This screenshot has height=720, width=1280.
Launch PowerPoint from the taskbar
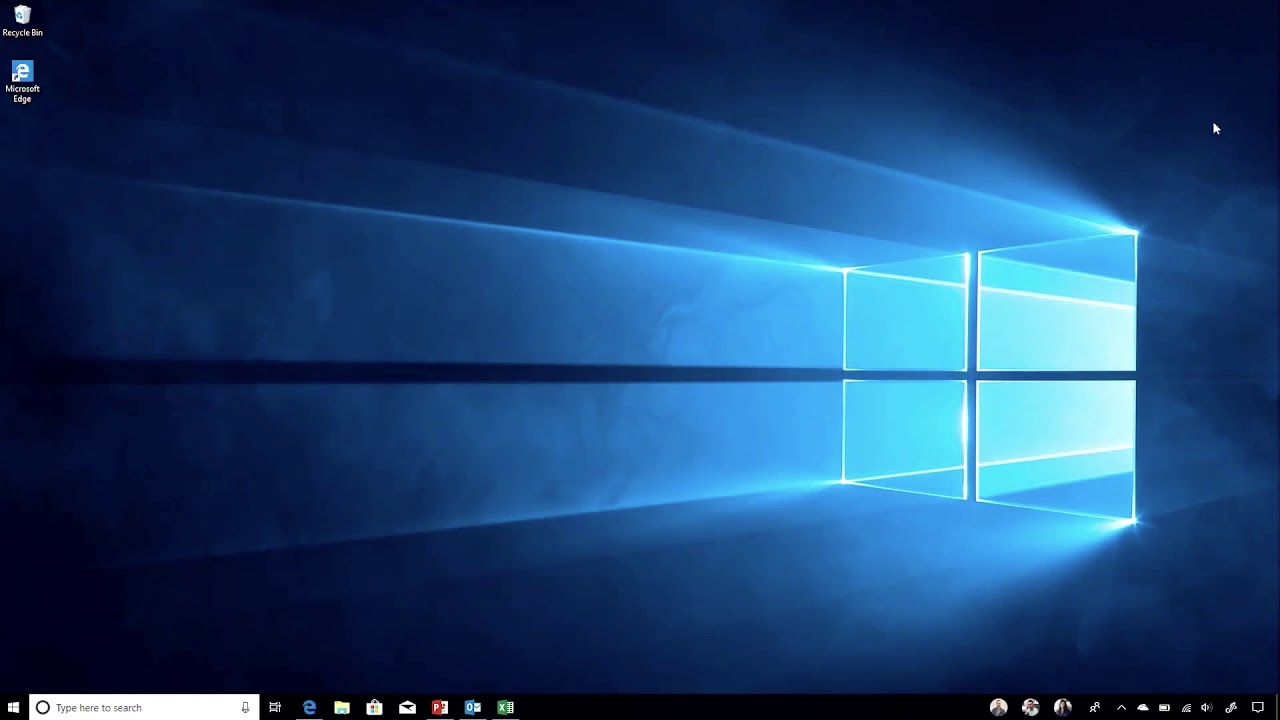click(440, 707)
